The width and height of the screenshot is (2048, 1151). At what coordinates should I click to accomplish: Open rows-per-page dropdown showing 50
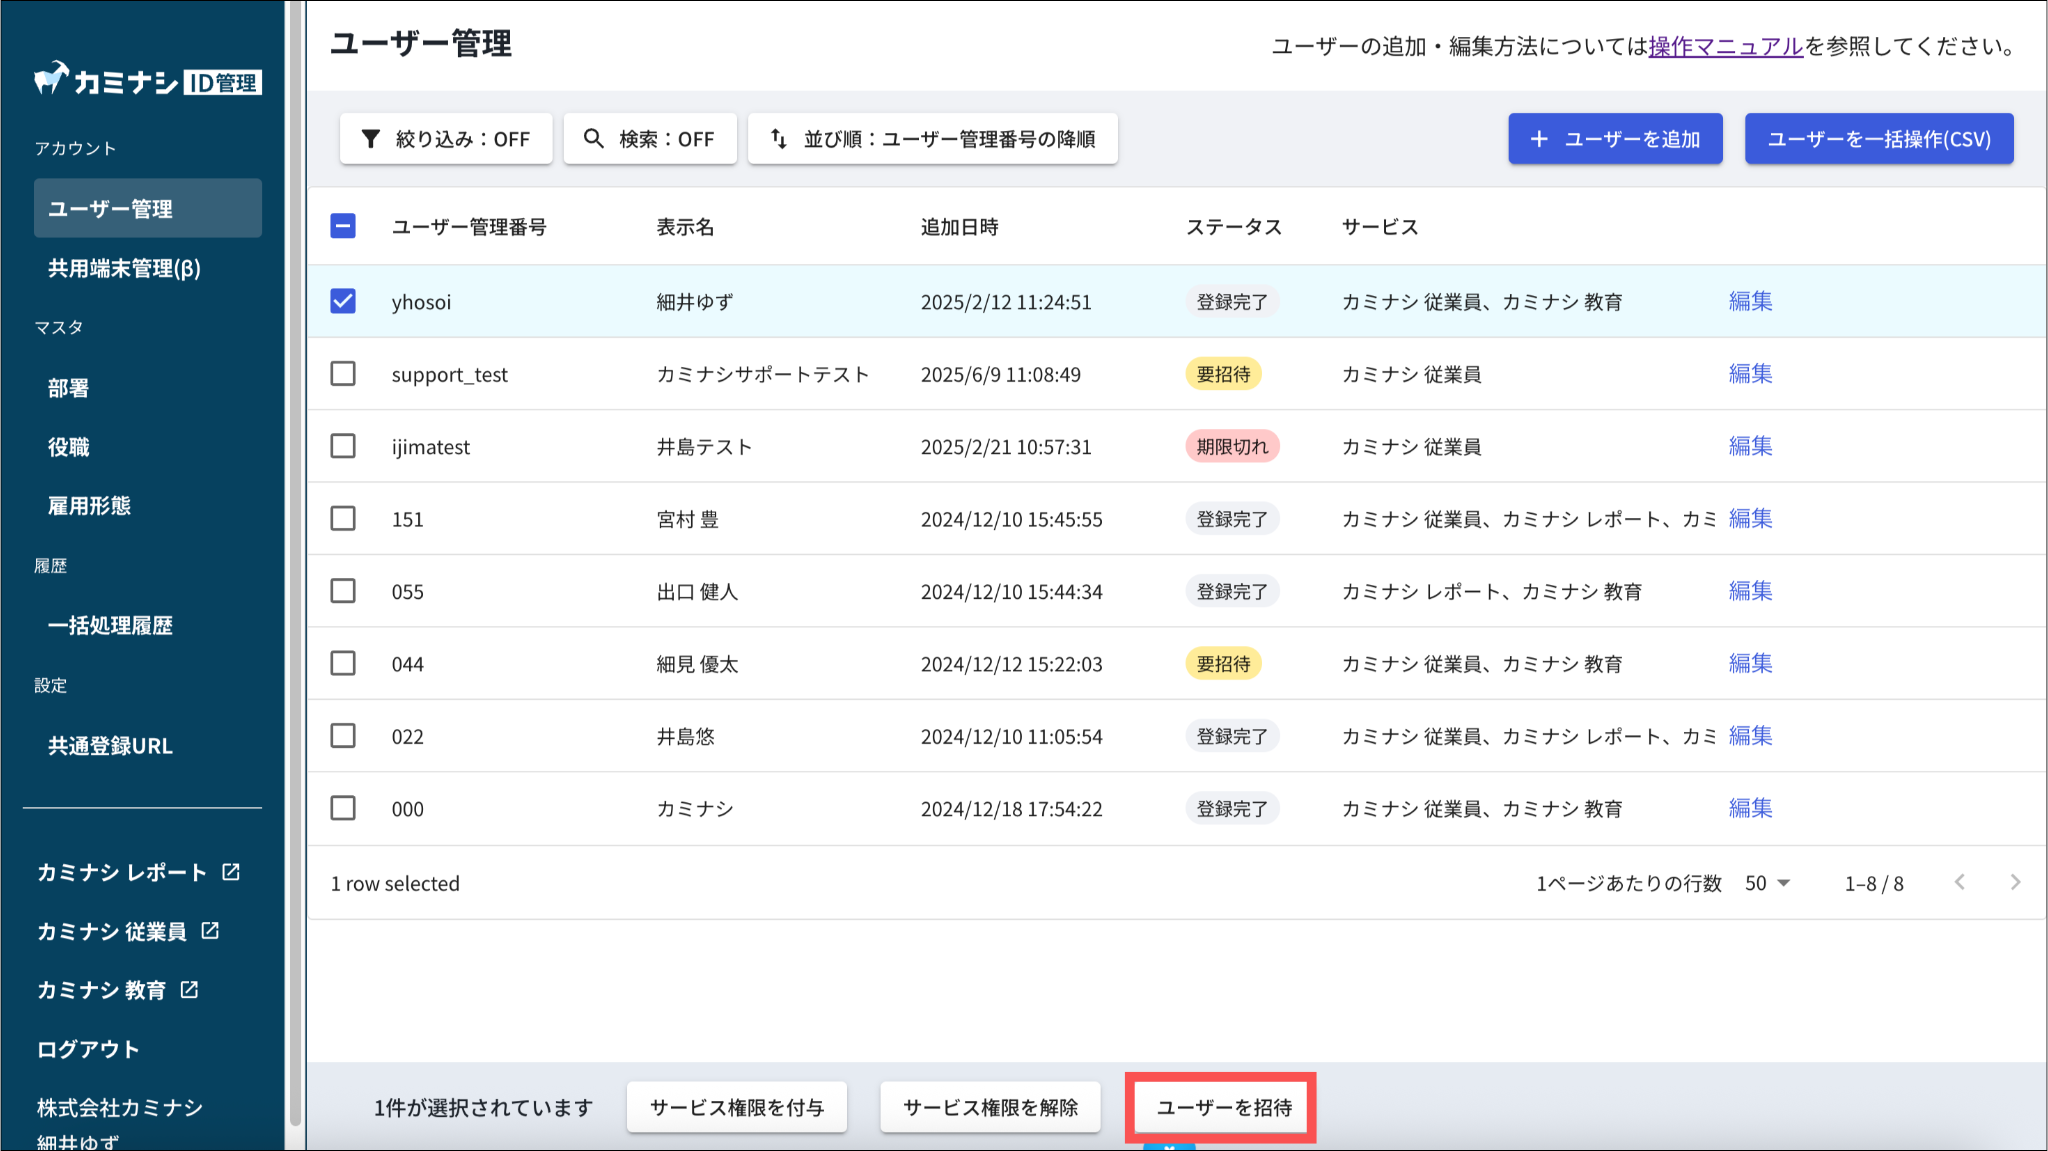(x=1767, y=883)
